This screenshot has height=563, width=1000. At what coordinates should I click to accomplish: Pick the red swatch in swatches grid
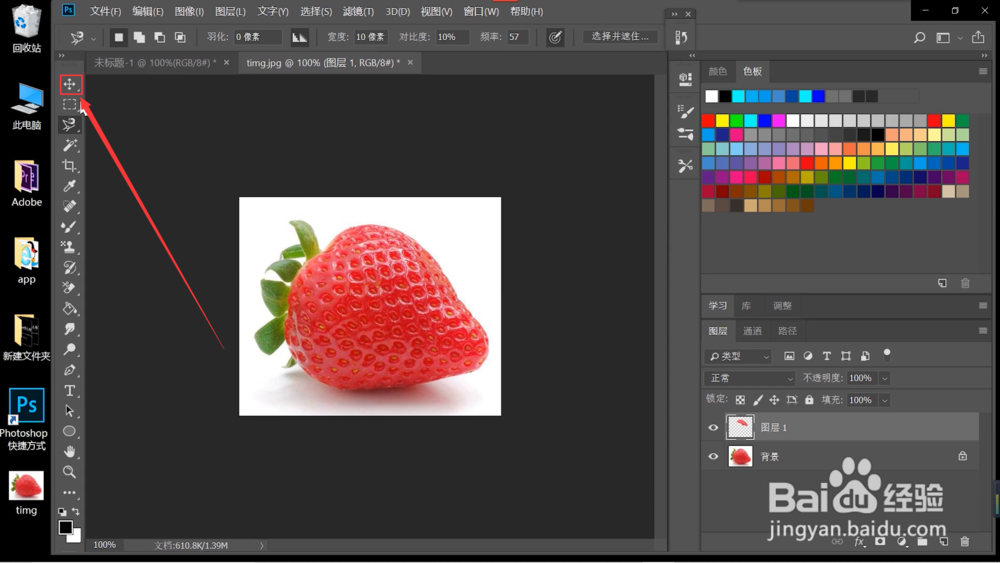pos(708,121)
